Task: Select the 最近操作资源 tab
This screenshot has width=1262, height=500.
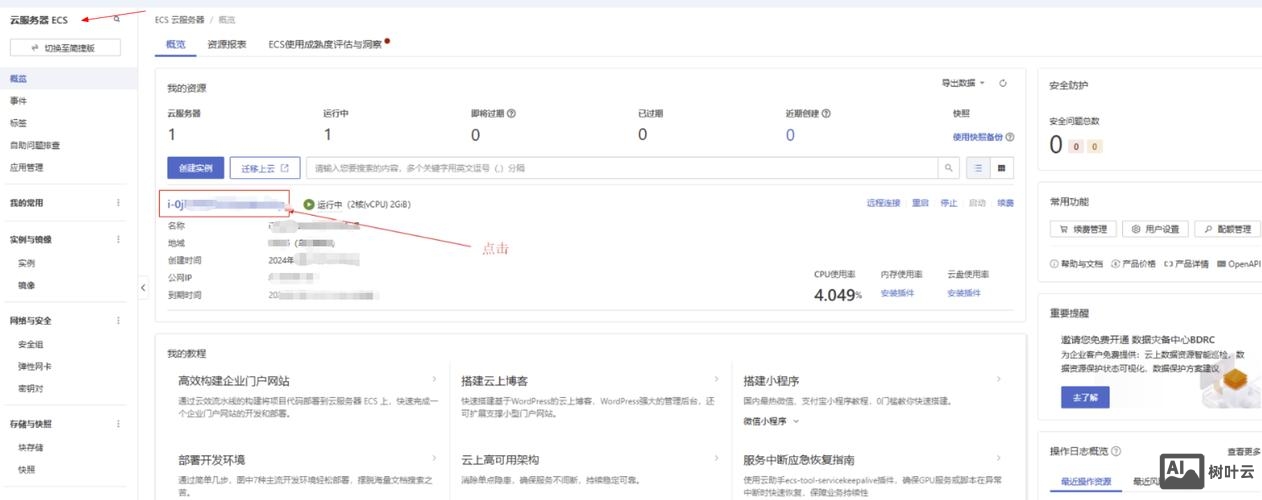Action: click(x=1086, y=482)
